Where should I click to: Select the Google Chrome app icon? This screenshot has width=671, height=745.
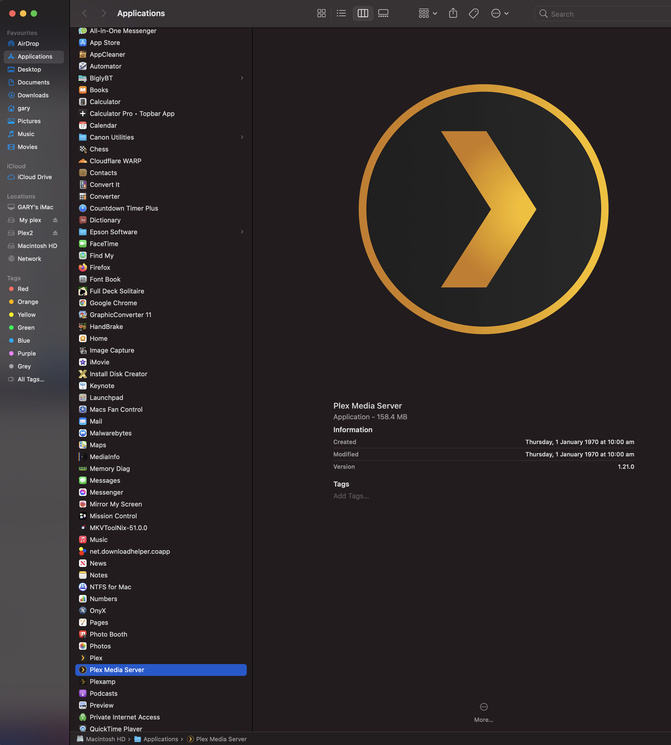click(83, 303)
